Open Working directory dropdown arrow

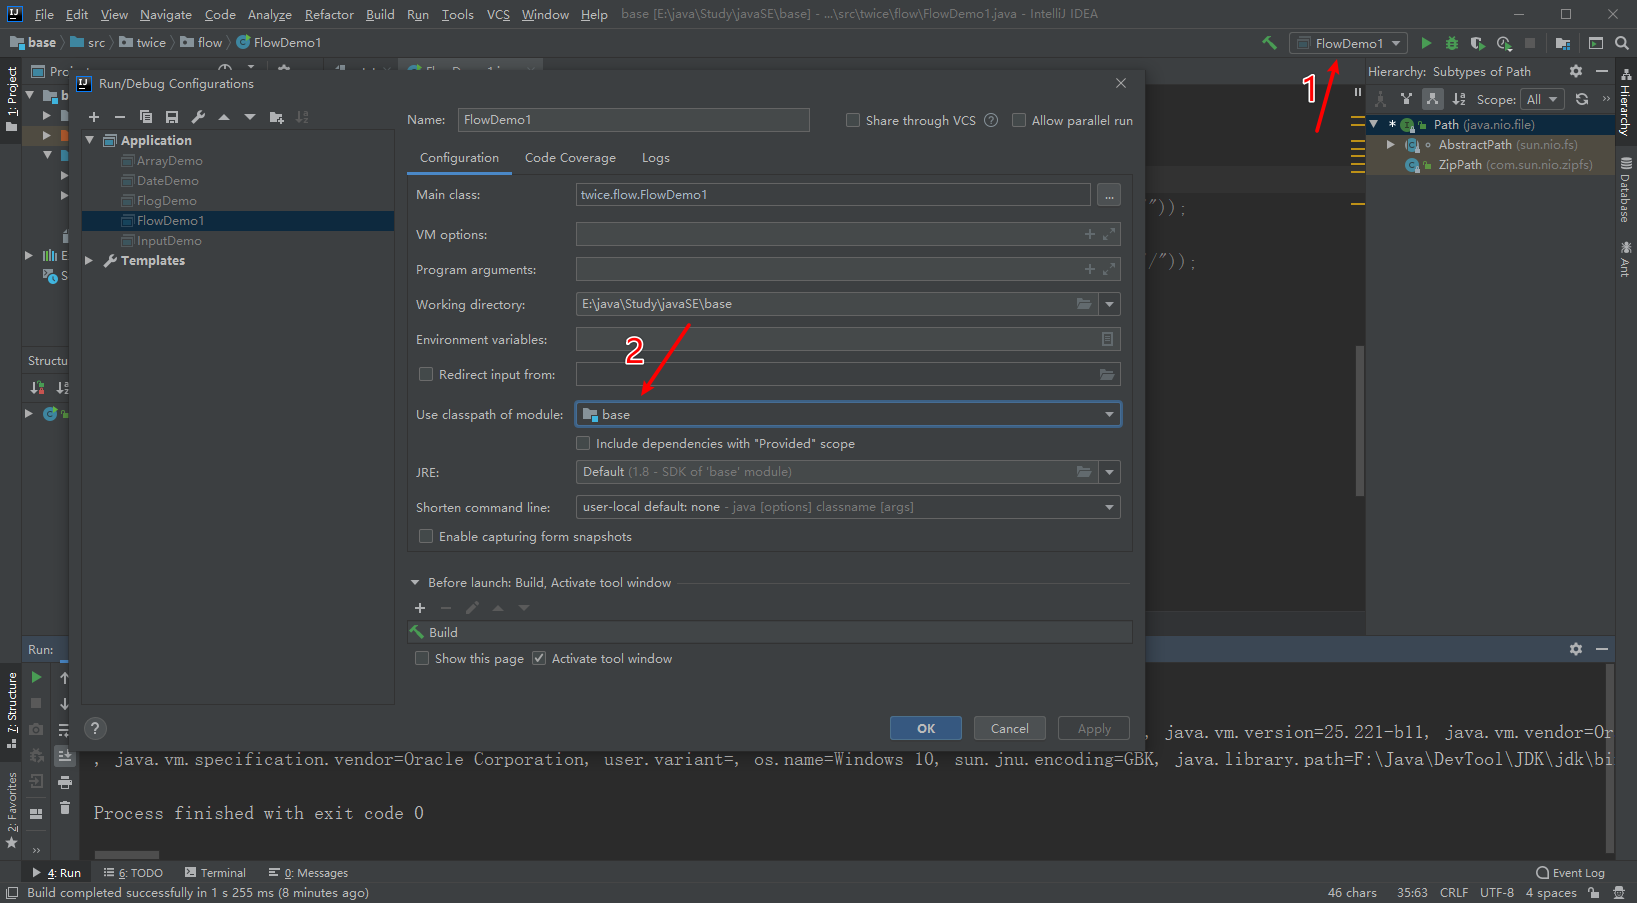click(x=1109, y=304)
